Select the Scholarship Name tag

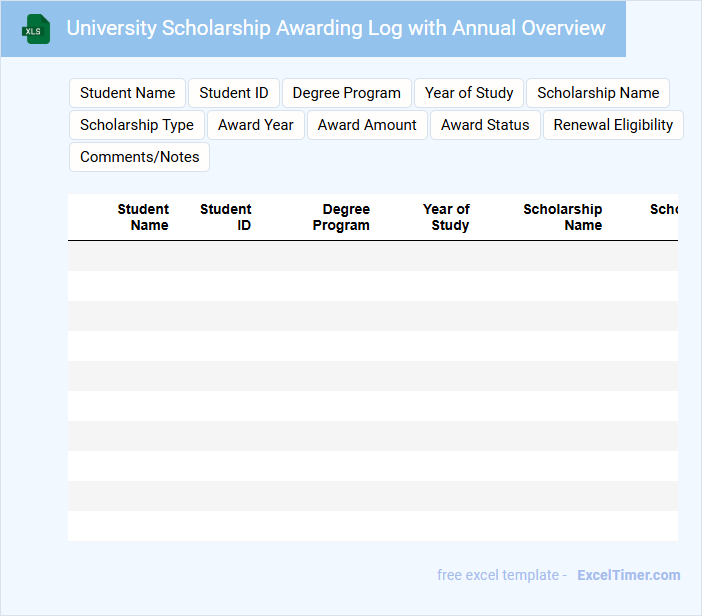click(598, 93)
